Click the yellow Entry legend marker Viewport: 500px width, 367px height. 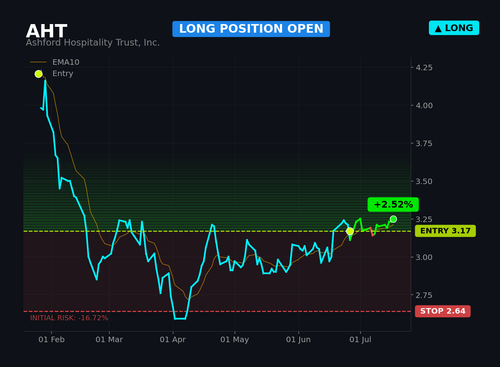coord(39,74)
